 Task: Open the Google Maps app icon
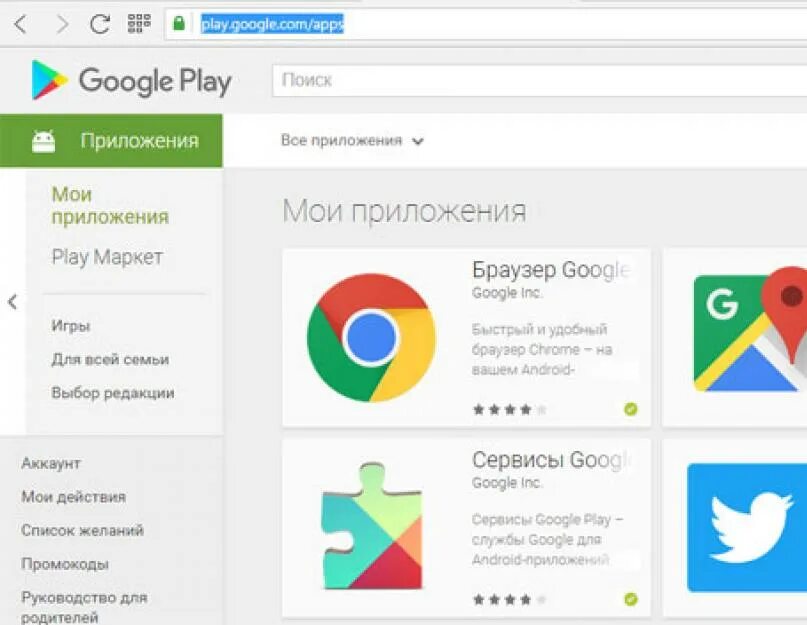pos(750,329)
